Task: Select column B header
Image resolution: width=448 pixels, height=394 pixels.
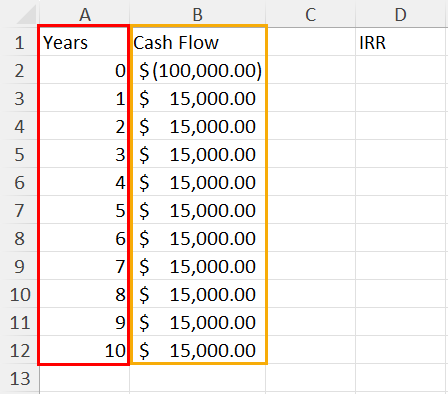Action: [198, 14]
